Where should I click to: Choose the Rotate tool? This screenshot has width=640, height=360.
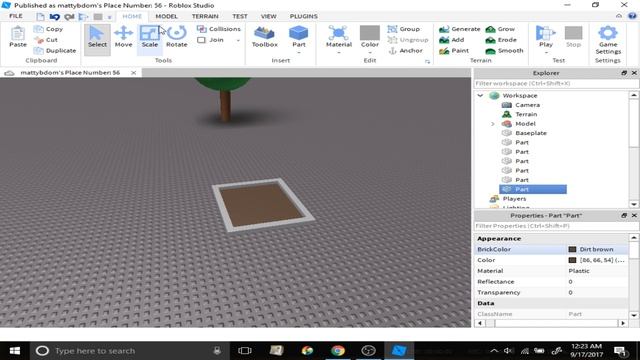click(176, 37)
